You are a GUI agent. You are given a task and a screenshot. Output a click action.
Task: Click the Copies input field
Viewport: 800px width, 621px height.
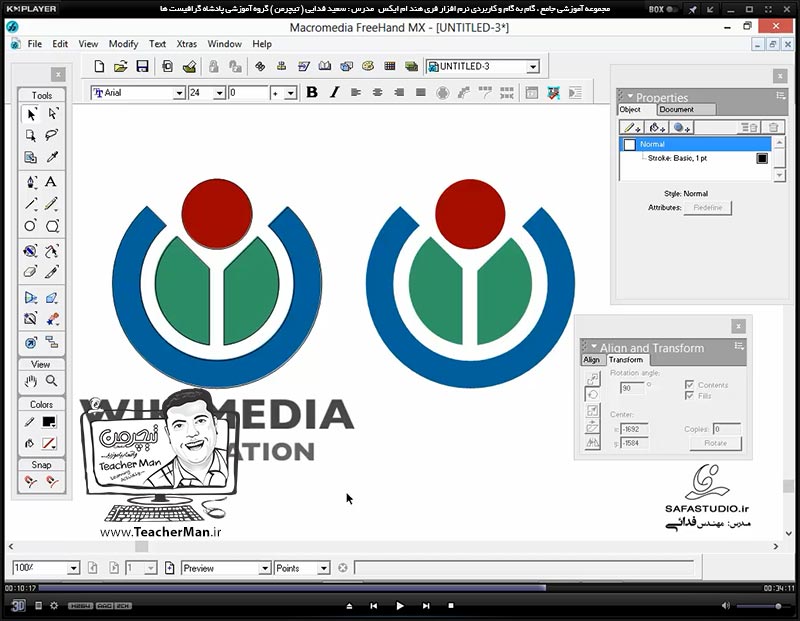click(727, 429)
